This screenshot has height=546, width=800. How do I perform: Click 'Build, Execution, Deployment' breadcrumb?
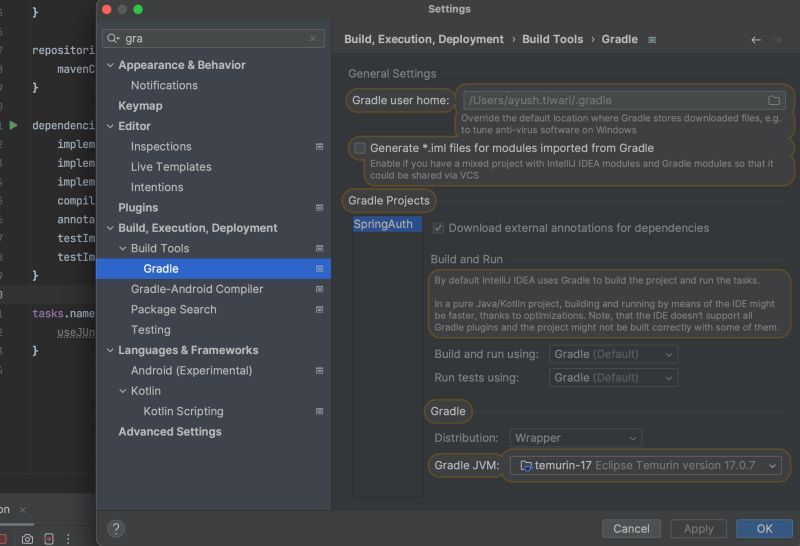pyautogui.click(x=423, y=39)
